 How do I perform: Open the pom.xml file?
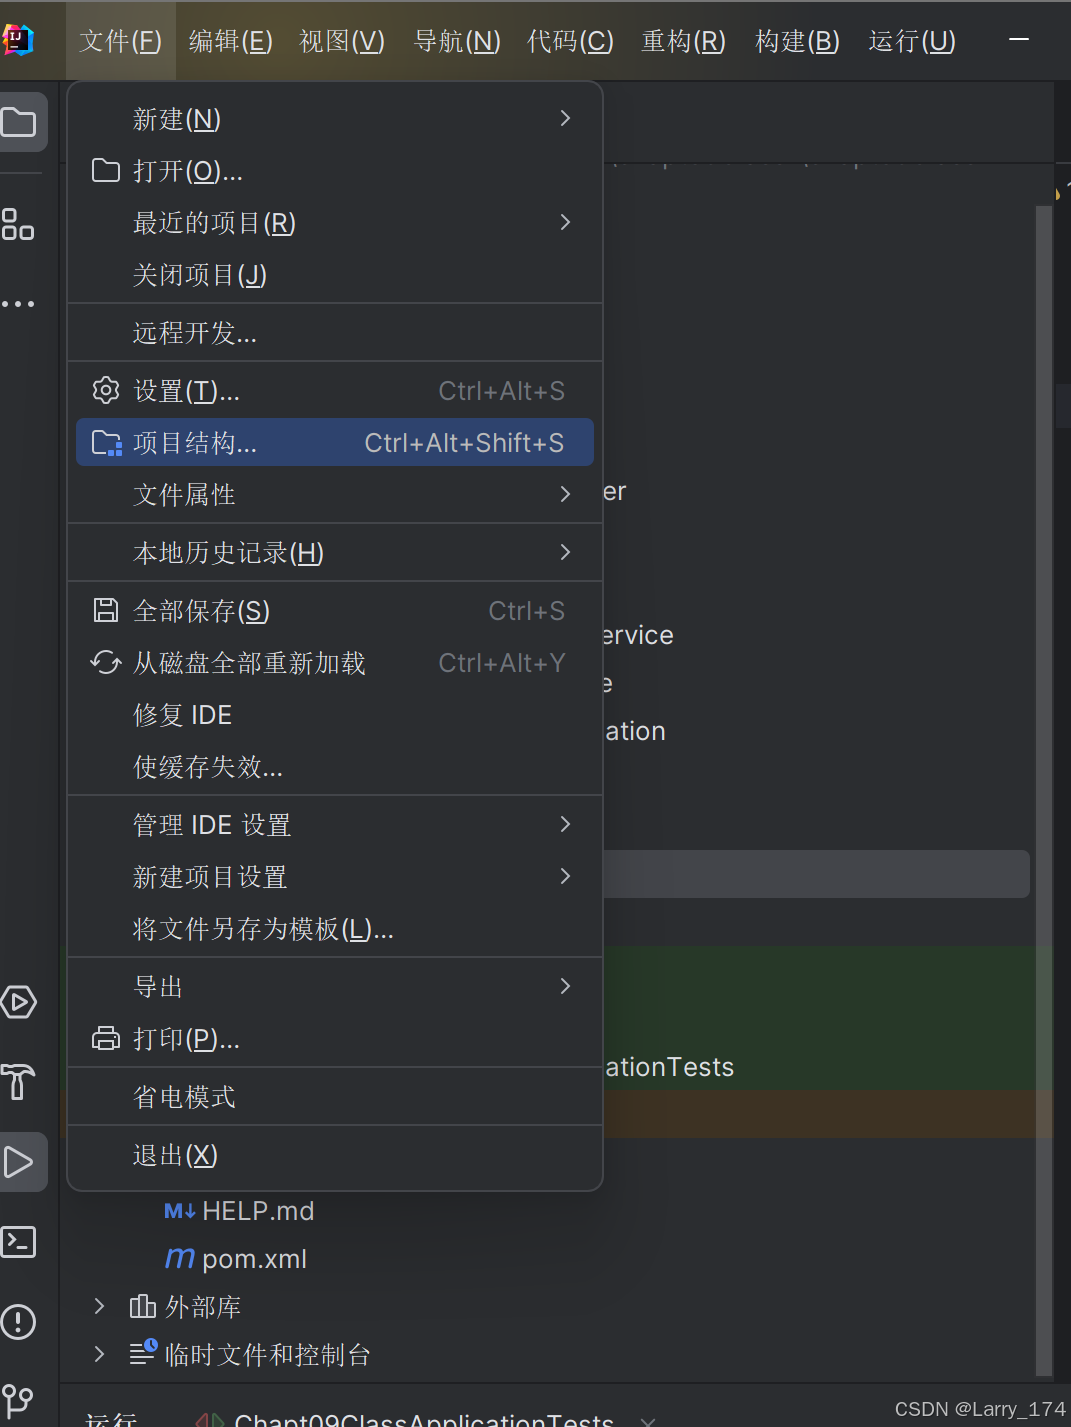pyautogui.click(x=252, y=1258)
